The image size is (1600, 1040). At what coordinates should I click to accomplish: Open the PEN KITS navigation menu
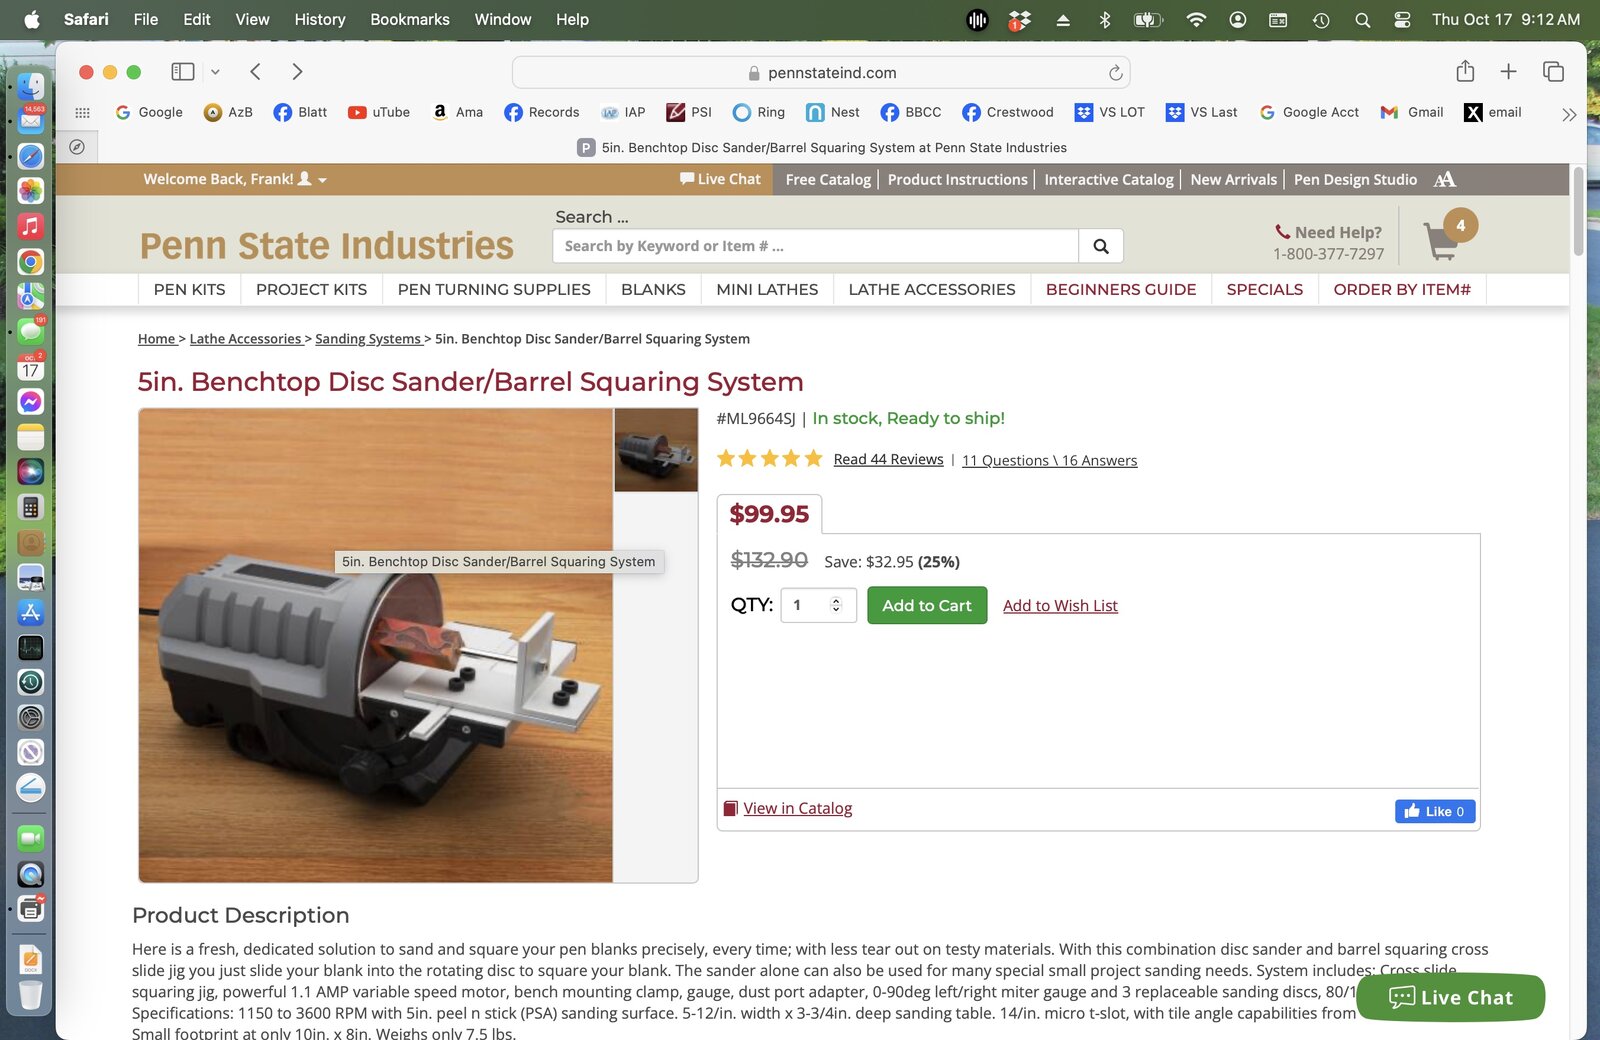click(190, 289)
